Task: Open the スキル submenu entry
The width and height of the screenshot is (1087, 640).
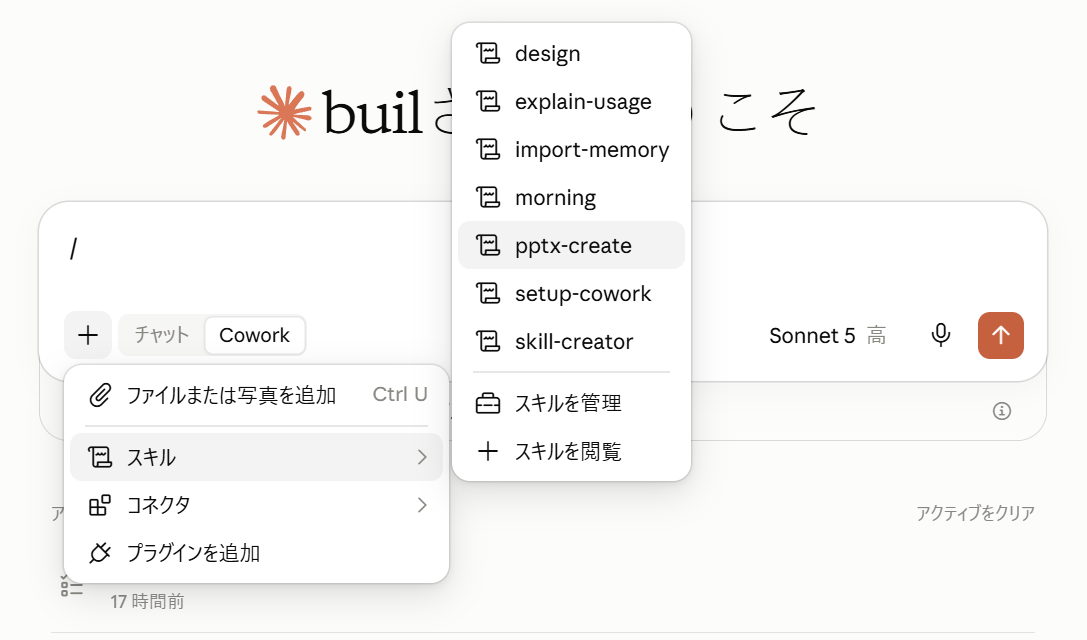Action: pos(256,457)
